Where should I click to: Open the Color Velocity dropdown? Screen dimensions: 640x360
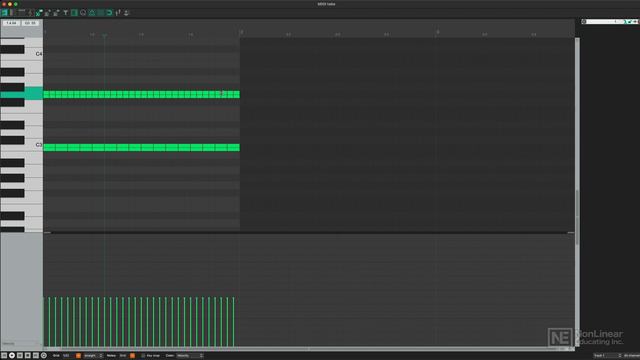190,356
